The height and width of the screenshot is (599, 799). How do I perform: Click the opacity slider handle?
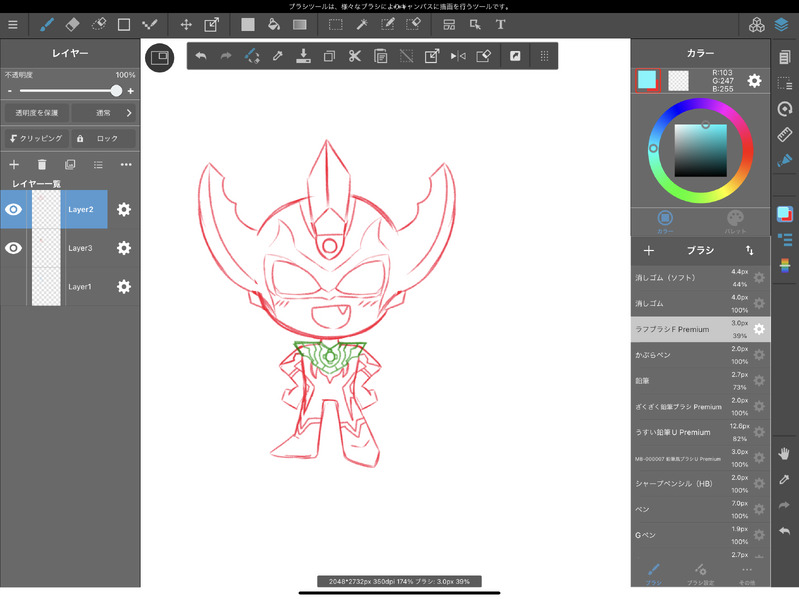(116, 91)
